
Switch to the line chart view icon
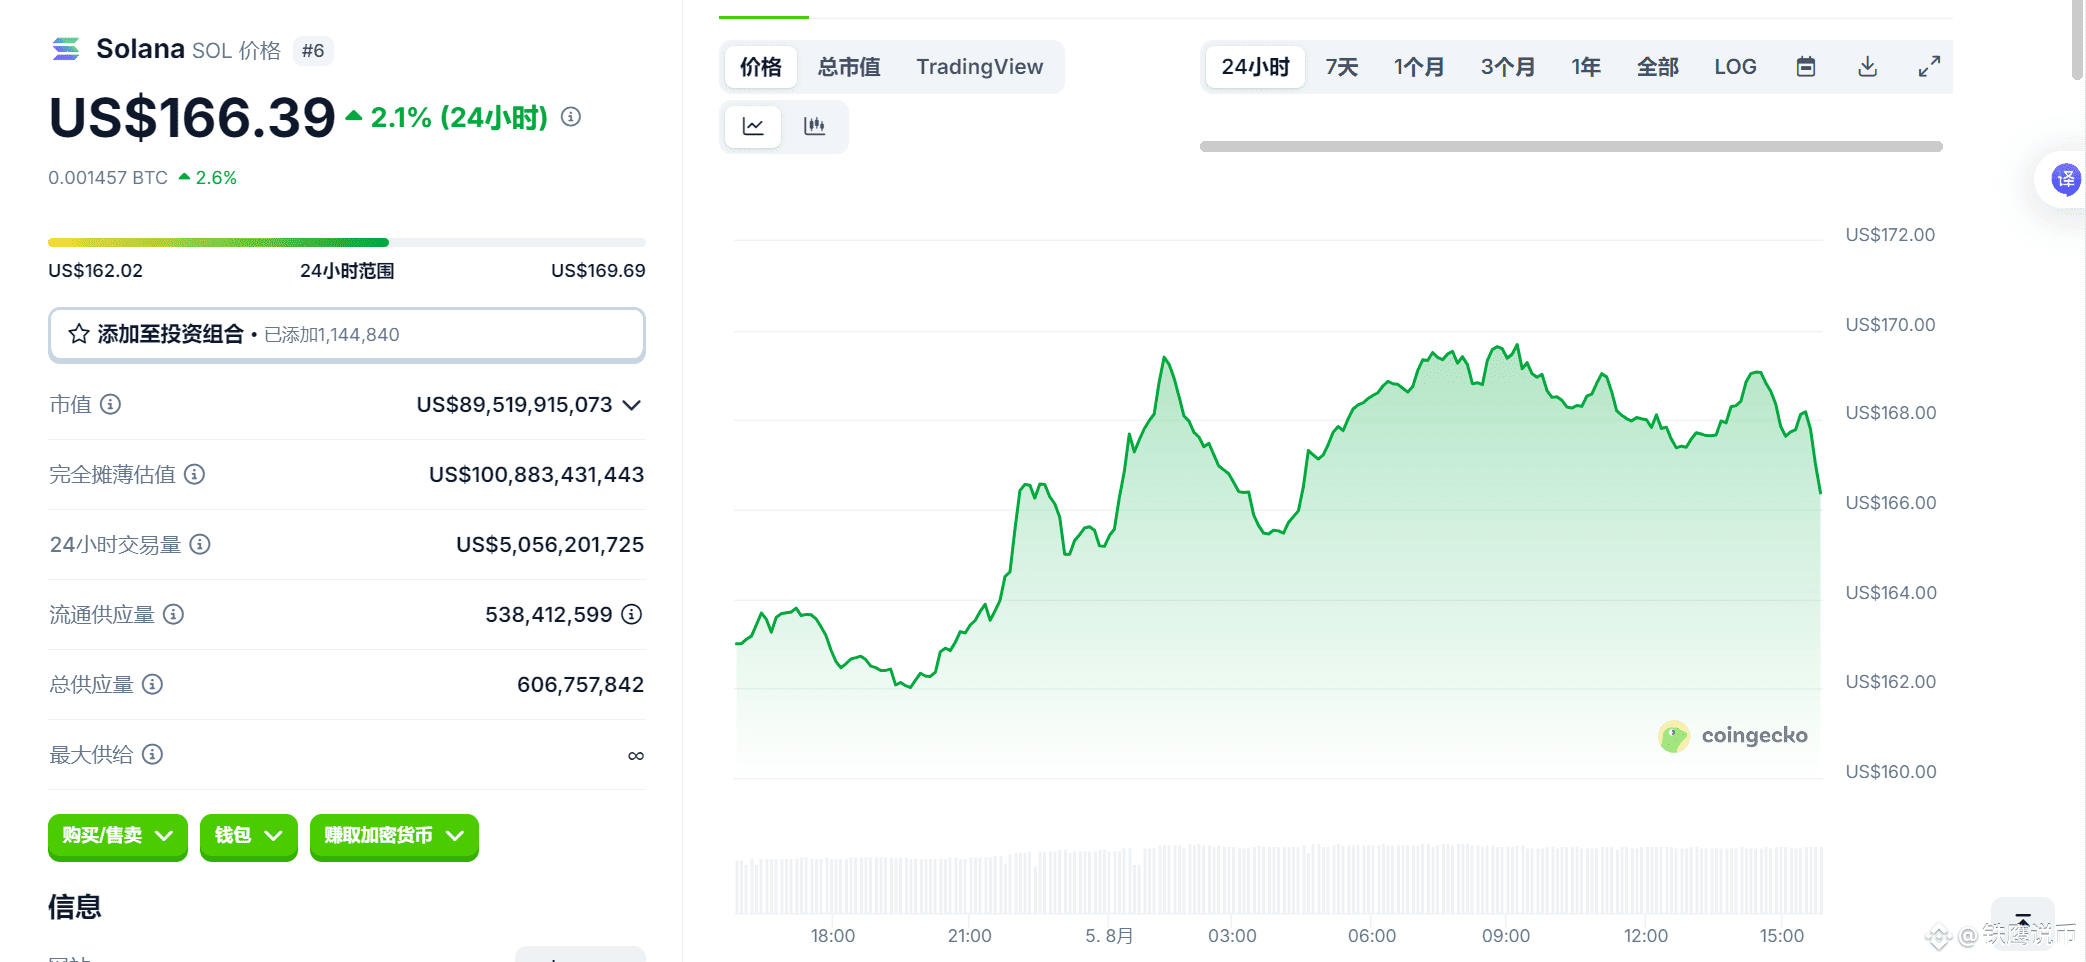[753, 126]
